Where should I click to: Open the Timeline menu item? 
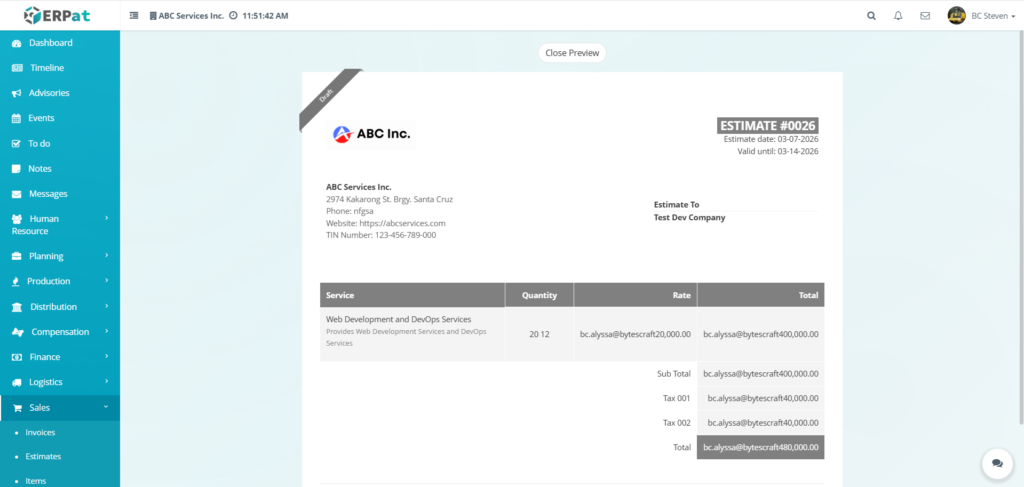tap(46, 68)
